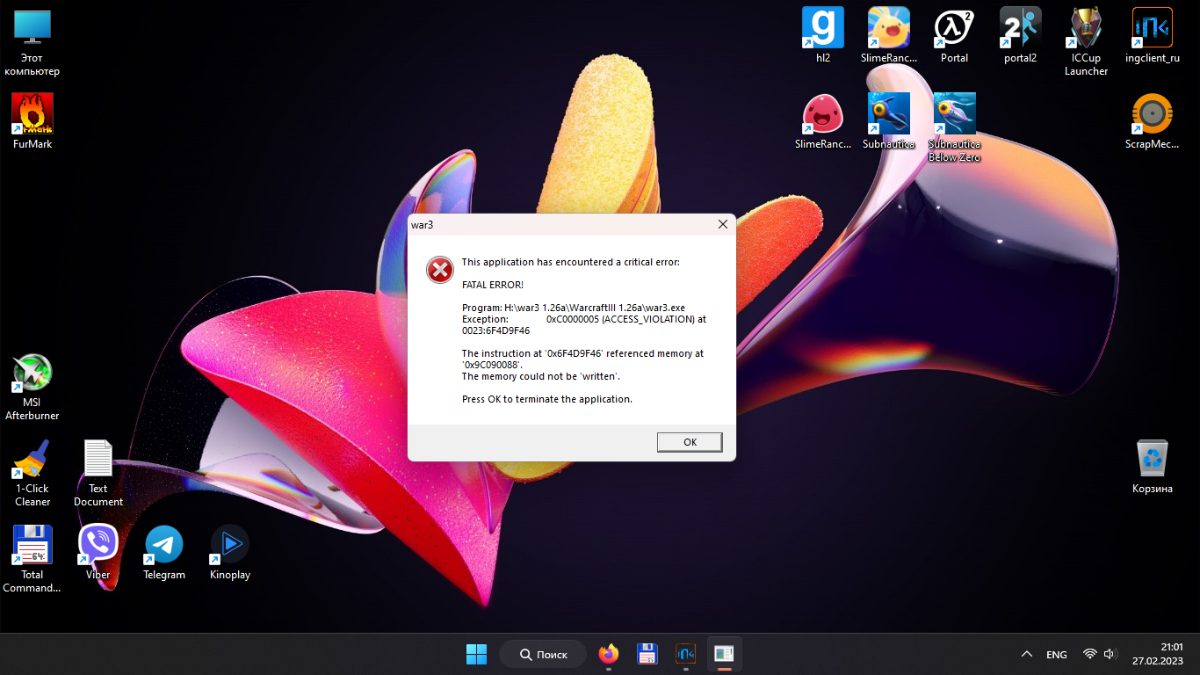Expand the hidden system tray icons

[1026, 655]
